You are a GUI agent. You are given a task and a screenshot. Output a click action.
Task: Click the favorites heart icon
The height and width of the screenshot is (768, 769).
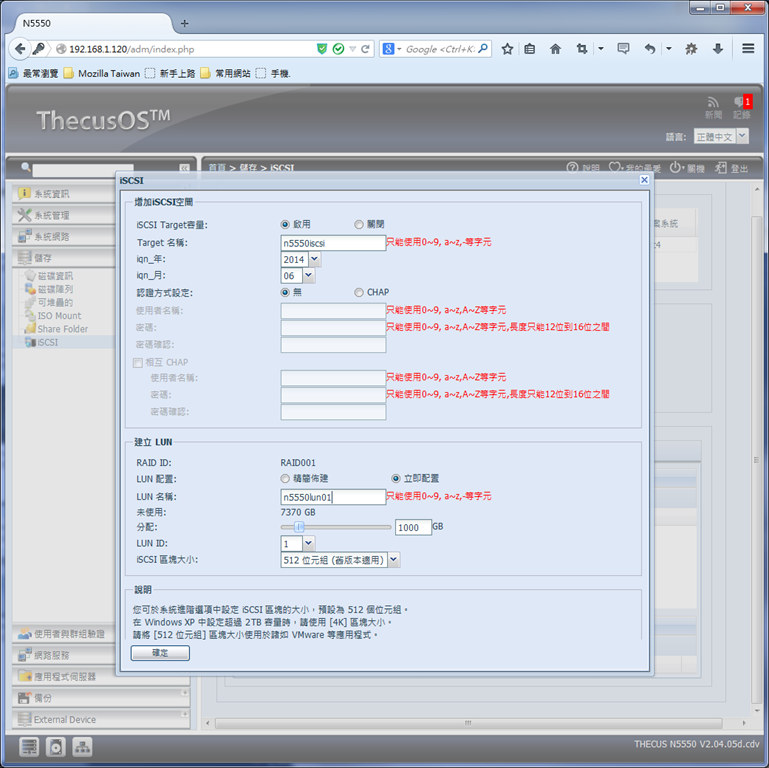614,168
